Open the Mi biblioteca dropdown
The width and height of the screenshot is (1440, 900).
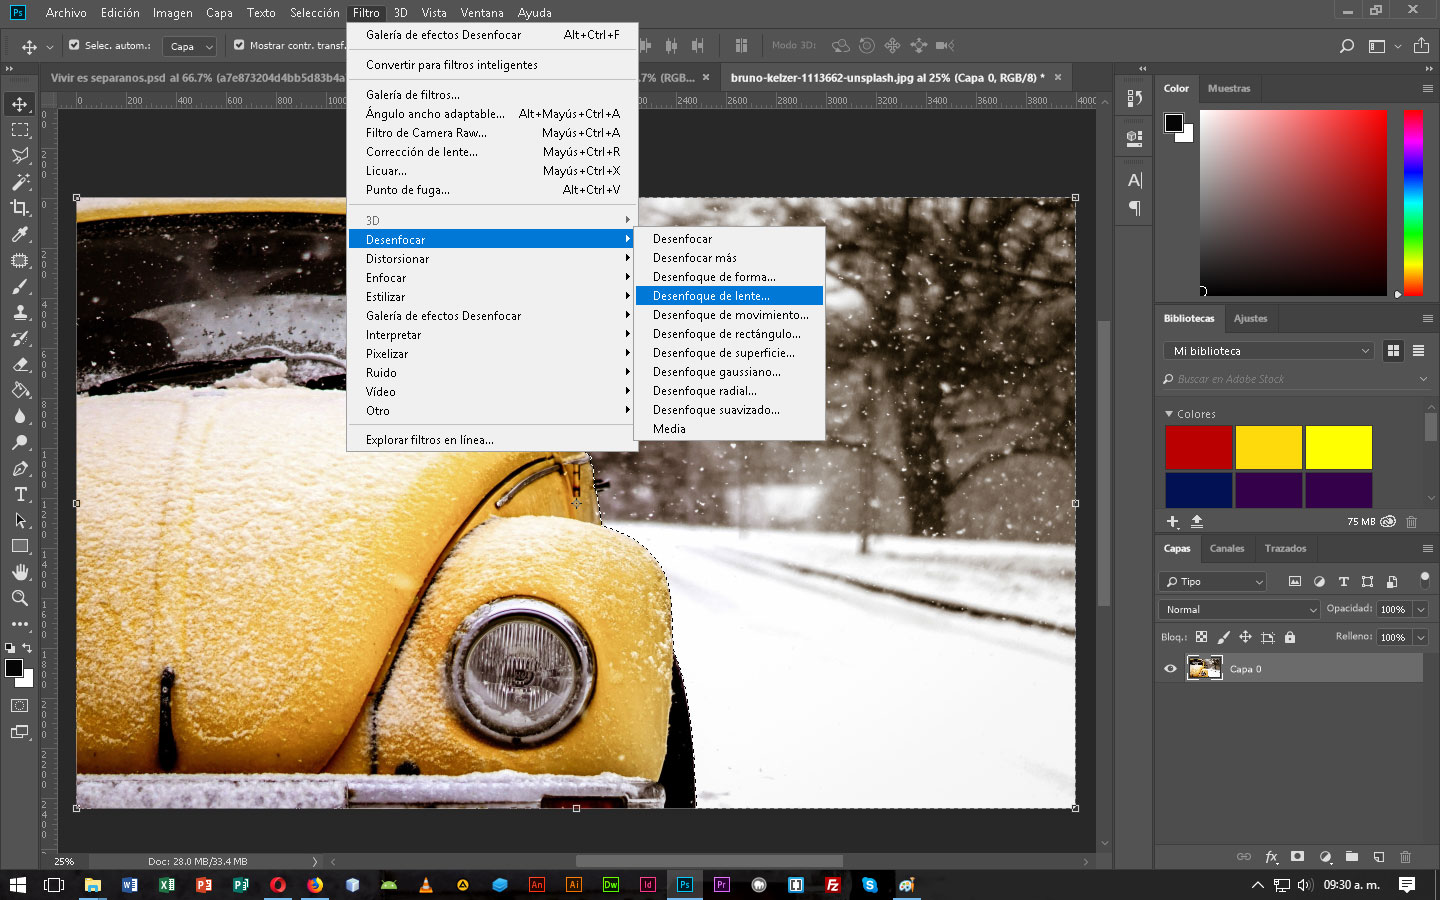click(1268, 351)
